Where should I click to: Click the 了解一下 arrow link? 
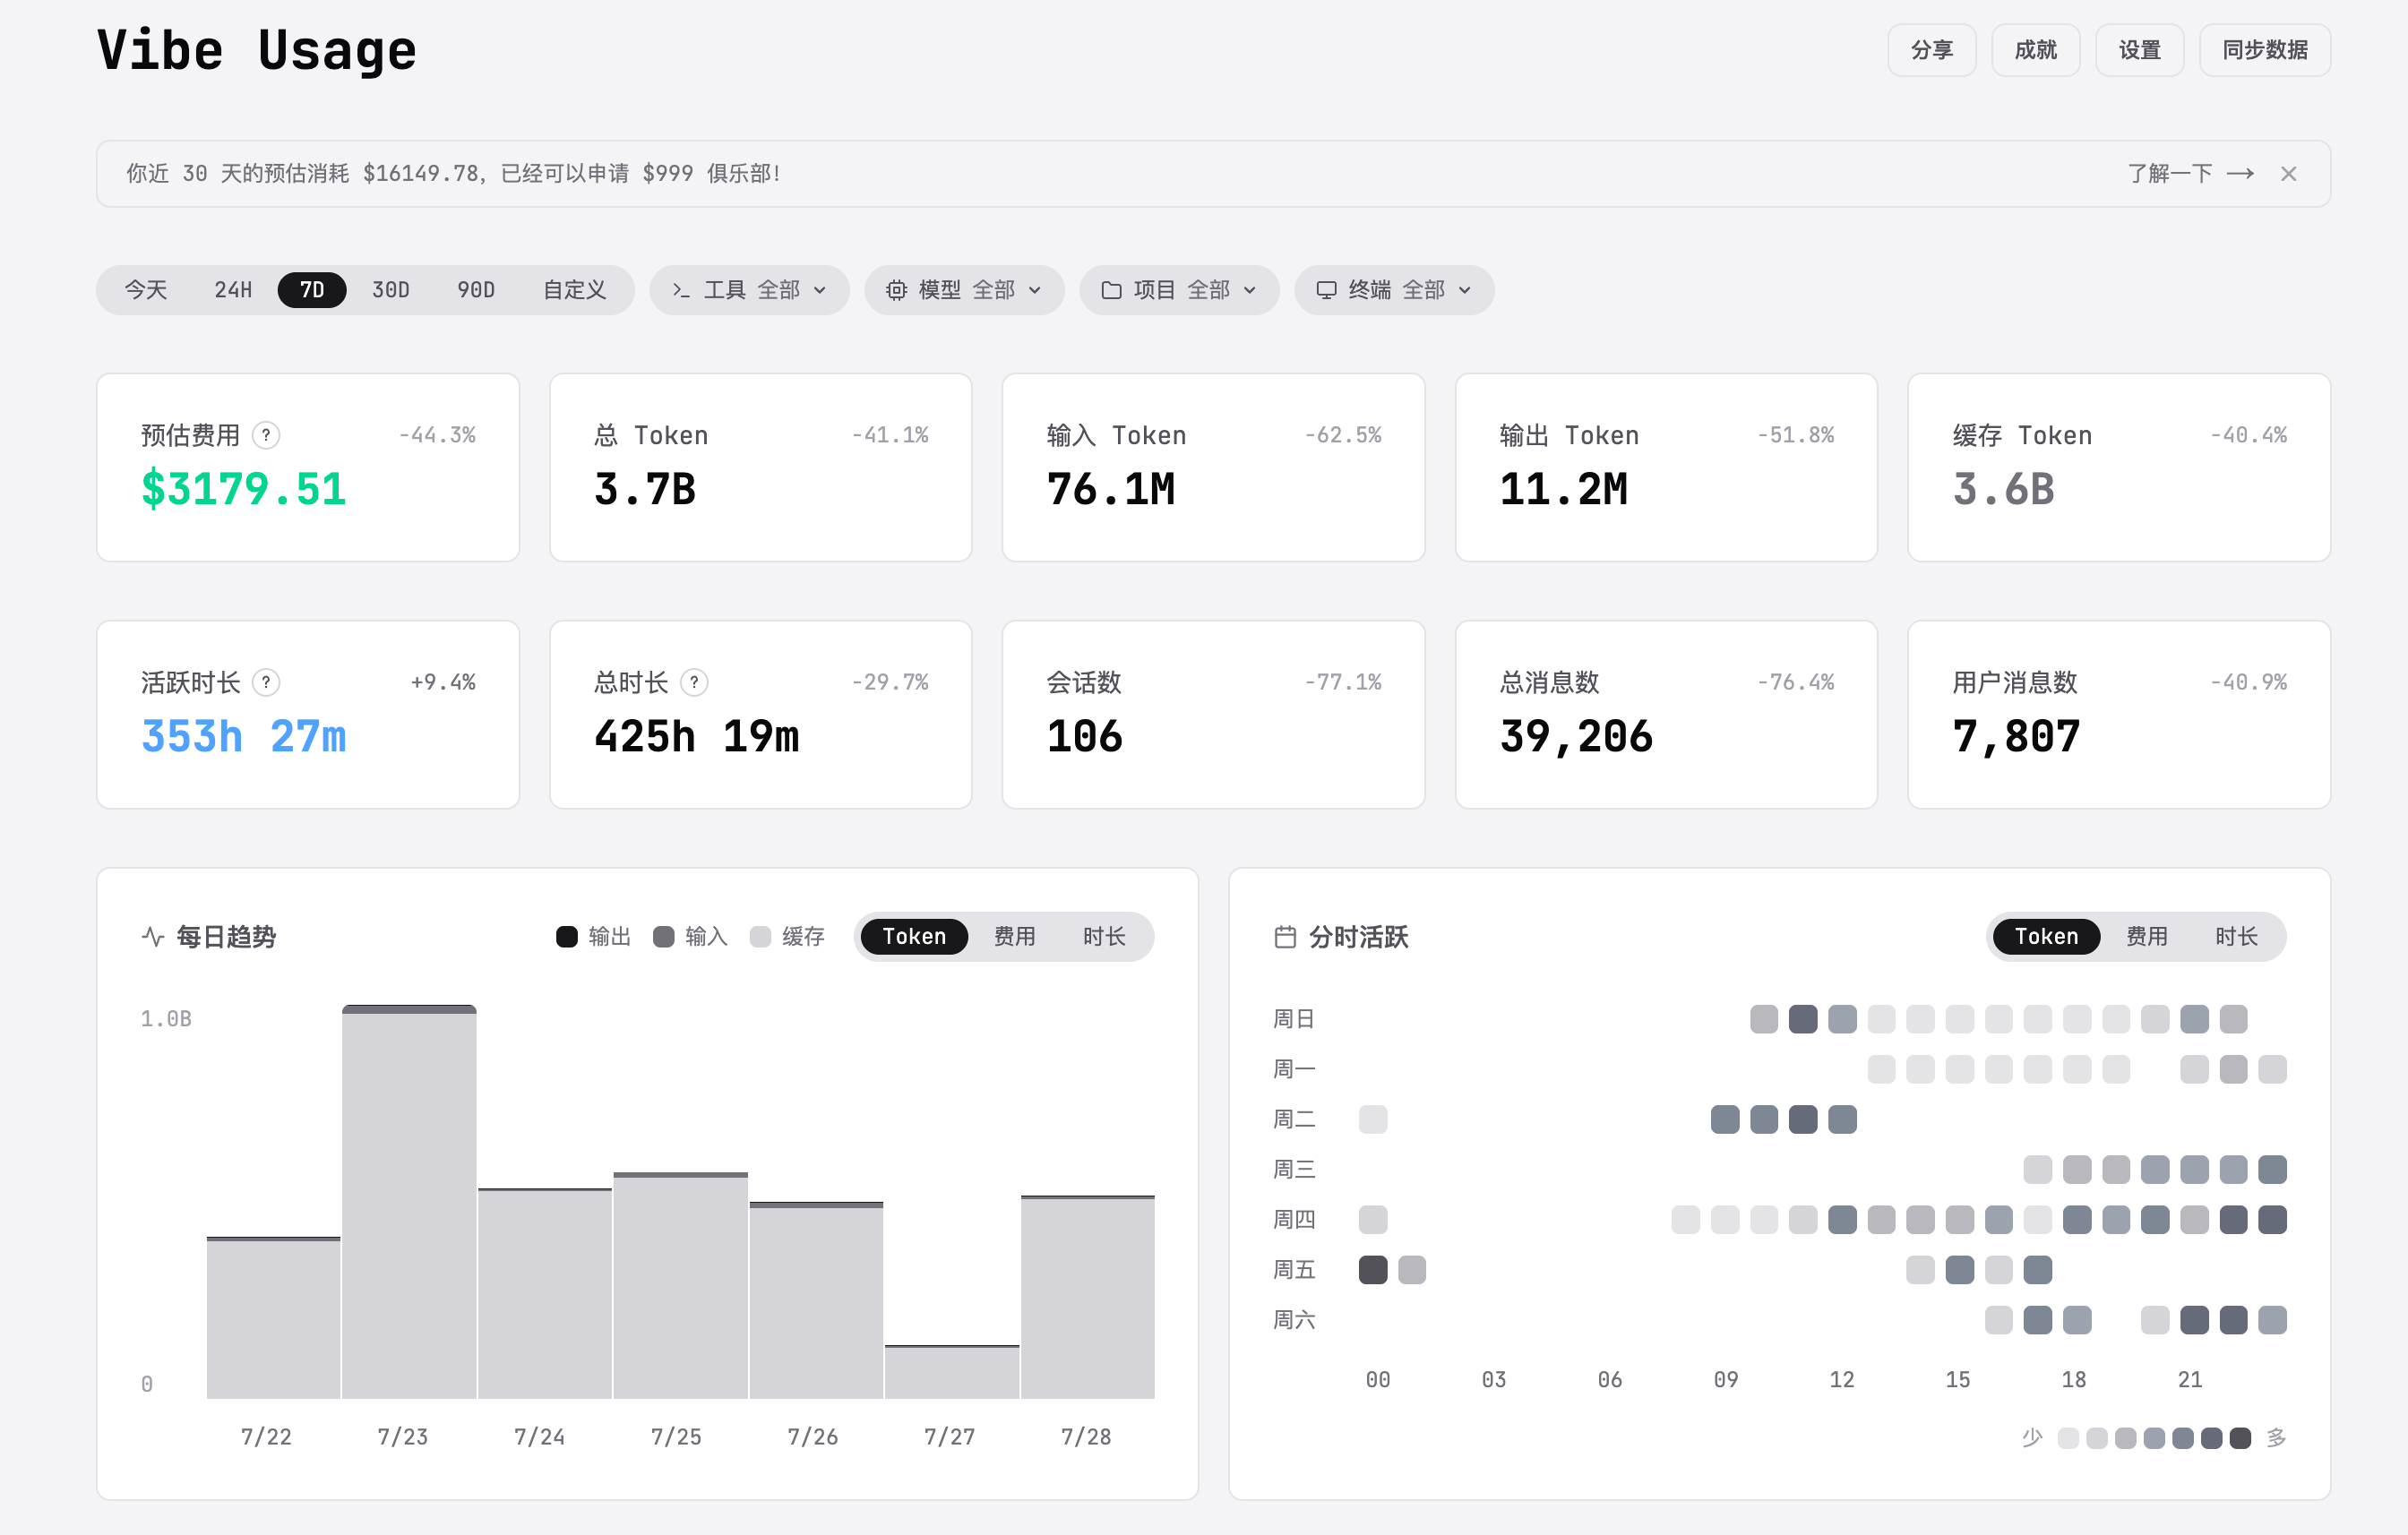[x=2190, y=174]
